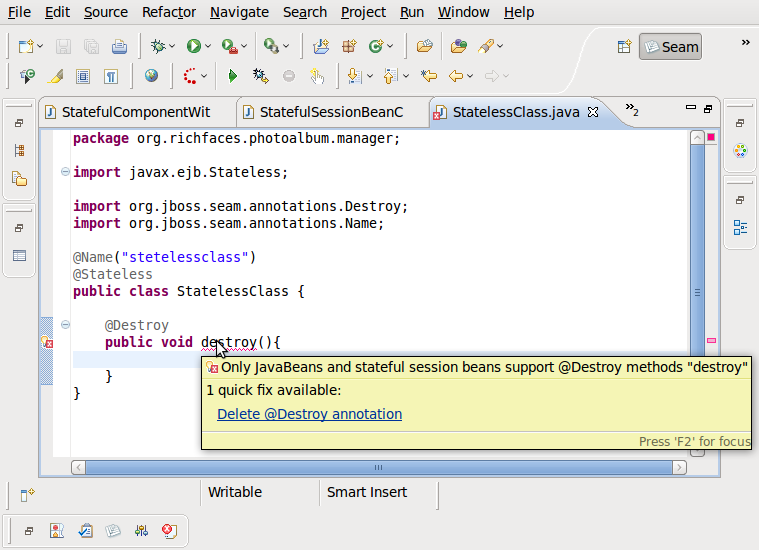
Task: Click the Last Edit Location arrow icon
Action: pyautogui.click(x=429, y=76)
